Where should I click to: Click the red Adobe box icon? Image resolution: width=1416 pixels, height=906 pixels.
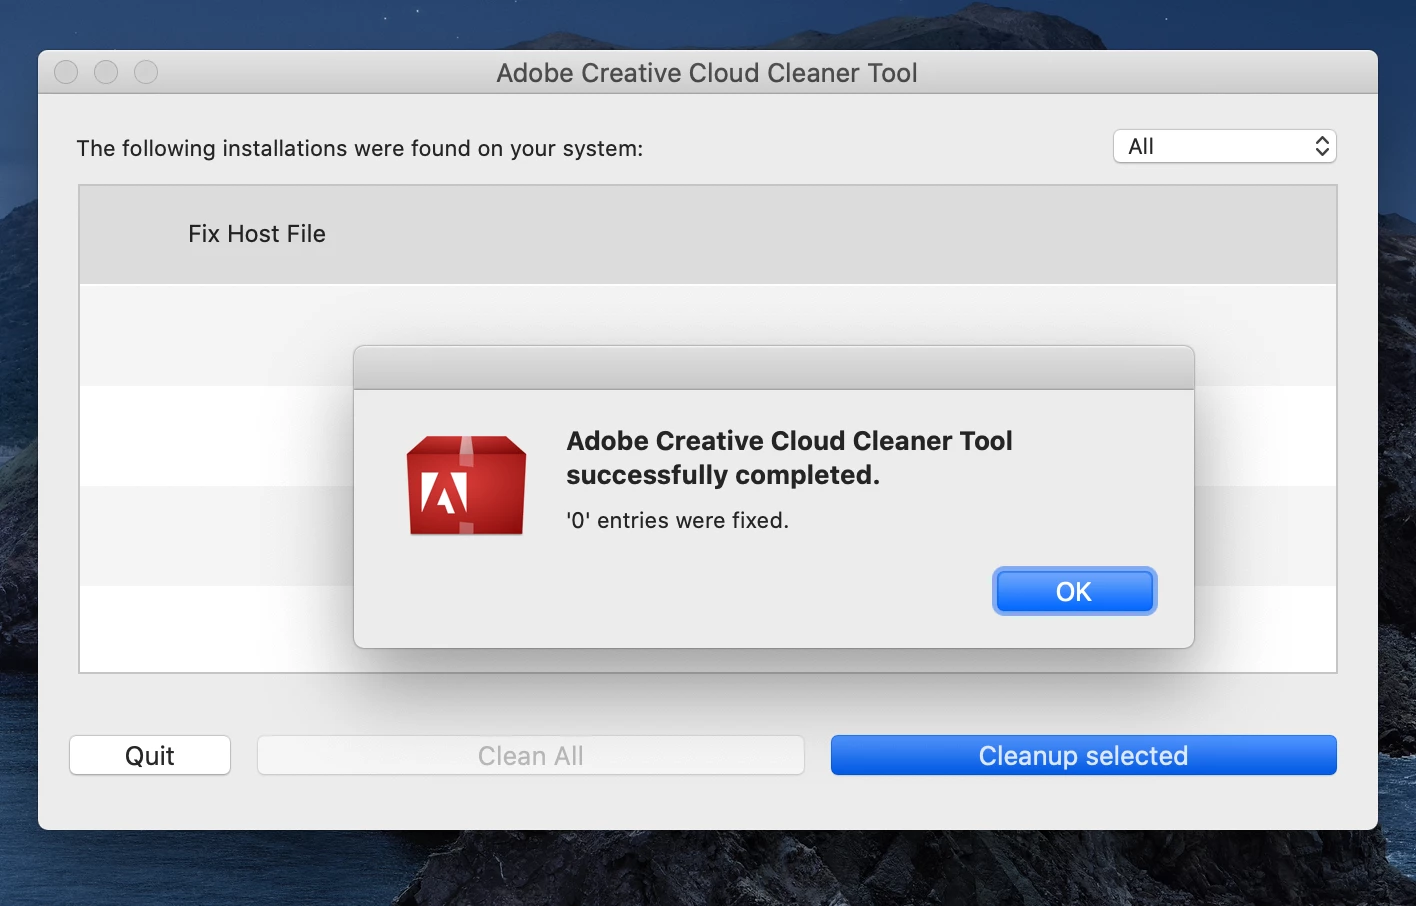[x=466, y=485]
